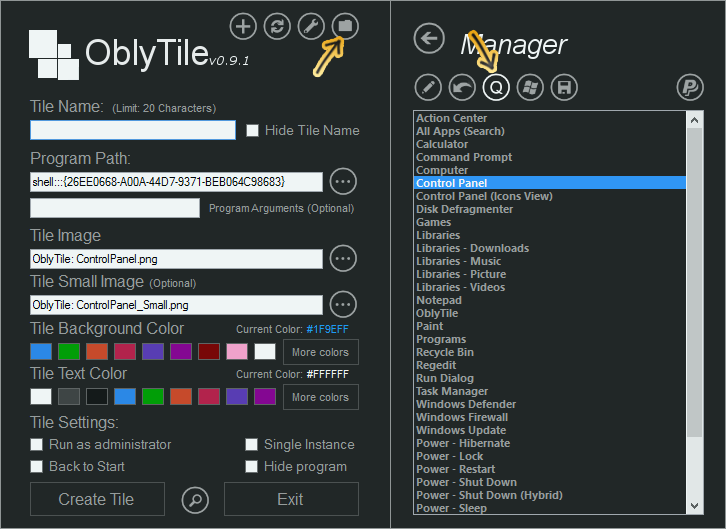Select Games in the list
726x529 pixels.
[550, 222]
